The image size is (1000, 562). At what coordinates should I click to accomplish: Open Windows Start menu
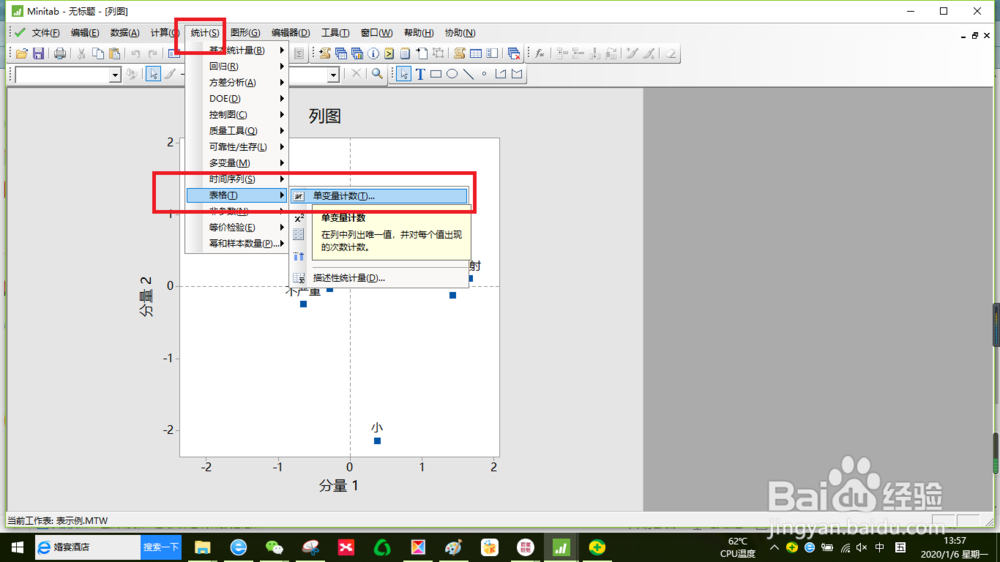pyautogui.click(x=17, y=547)
